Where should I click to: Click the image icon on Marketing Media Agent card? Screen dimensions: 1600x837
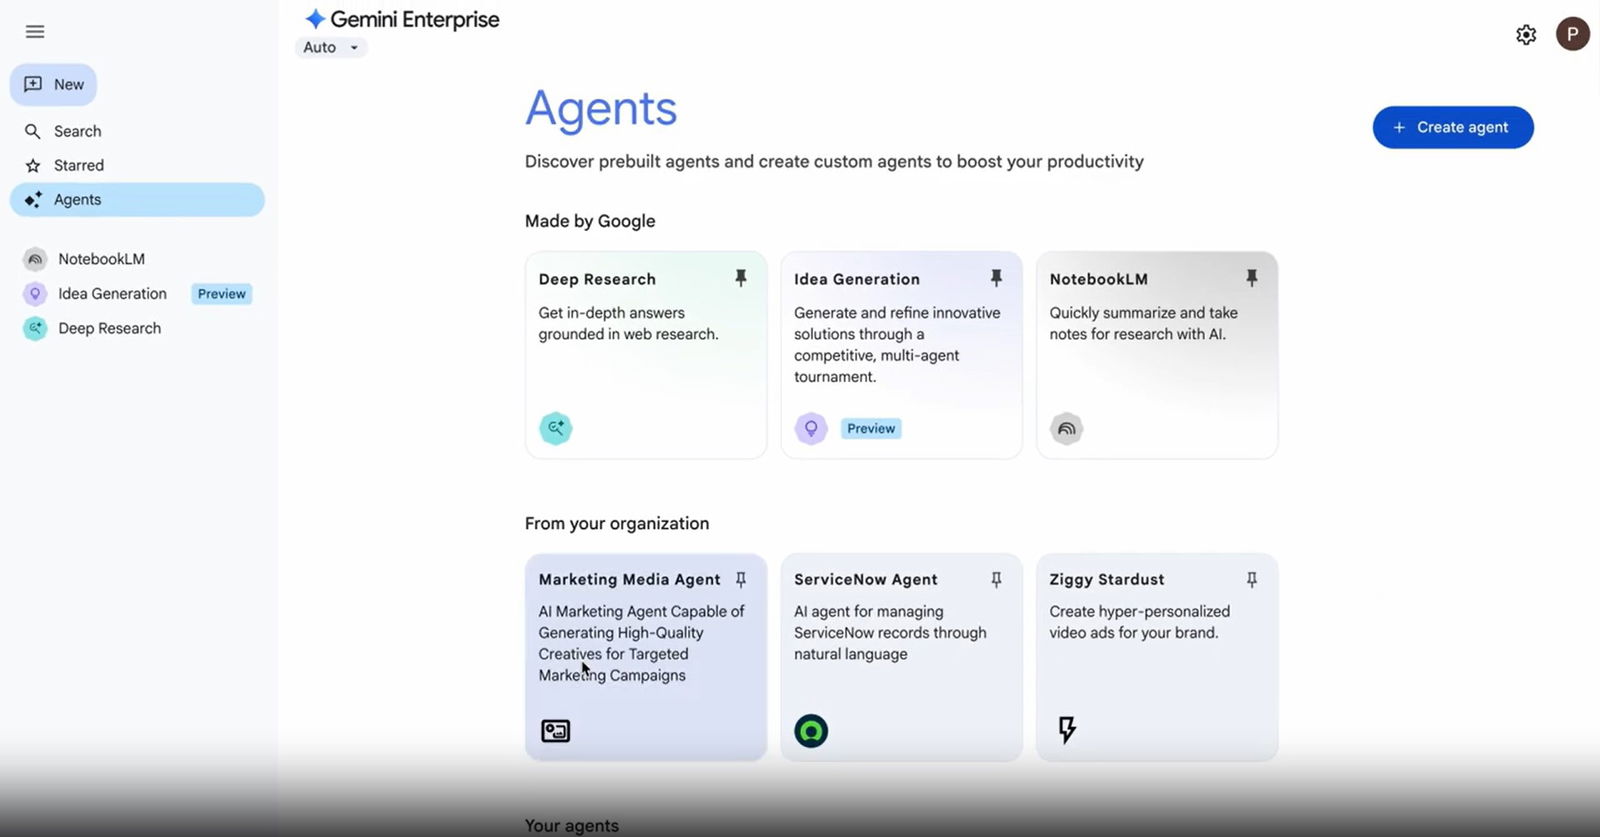556,731
